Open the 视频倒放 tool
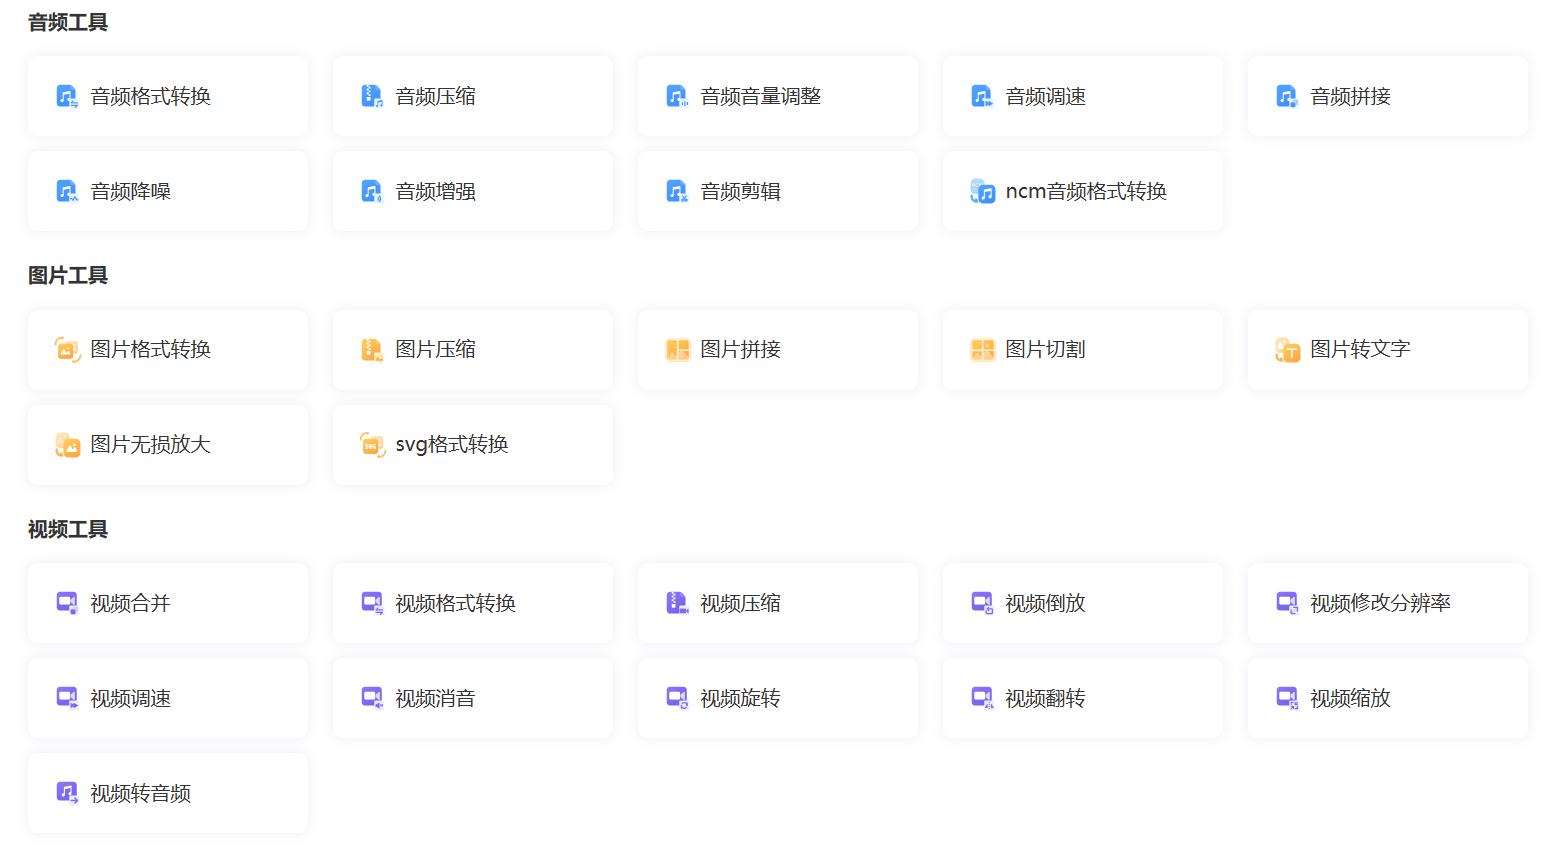Screen dimensions: 1558x859 (1082, 603)
